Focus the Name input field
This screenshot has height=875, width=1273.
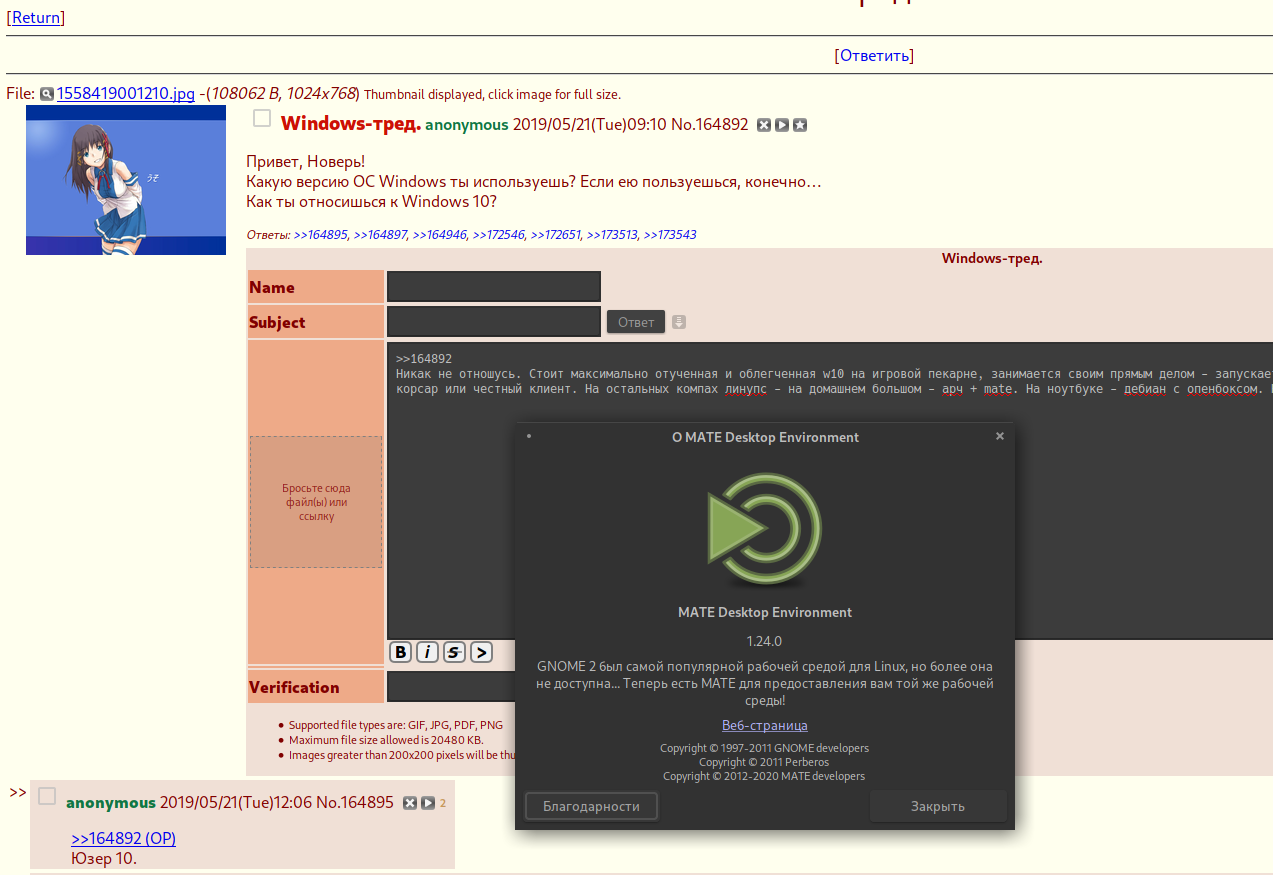coord(494,287)
